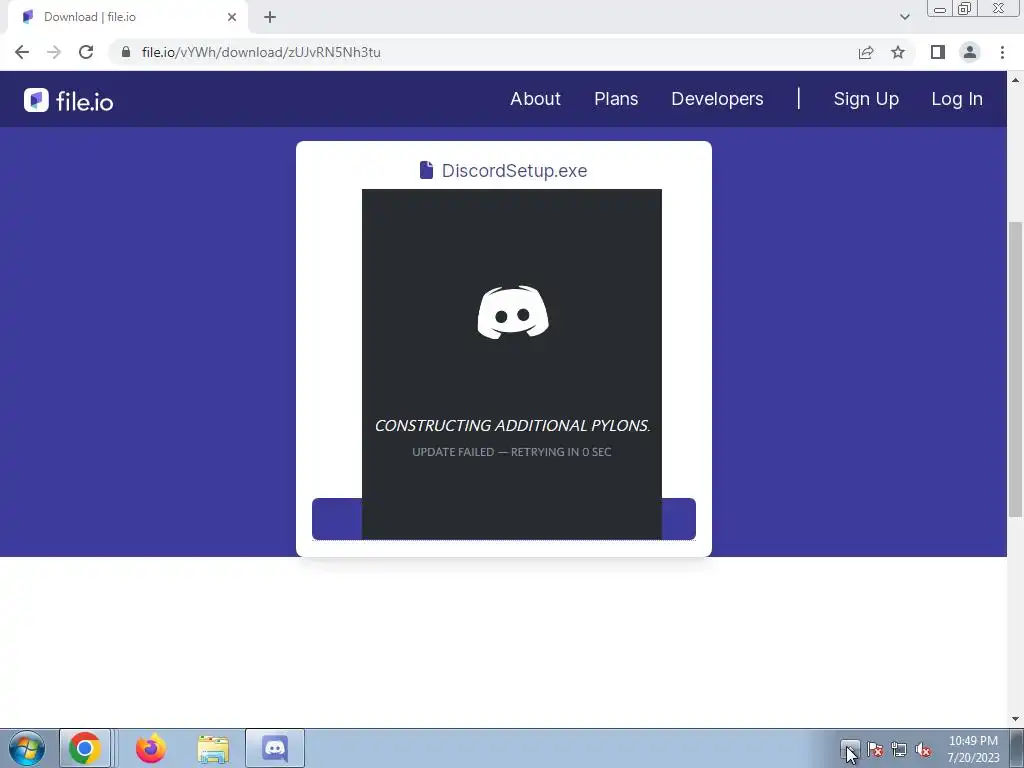Show hidden tray icons
1024x768 pixels.
coord(850,749)
